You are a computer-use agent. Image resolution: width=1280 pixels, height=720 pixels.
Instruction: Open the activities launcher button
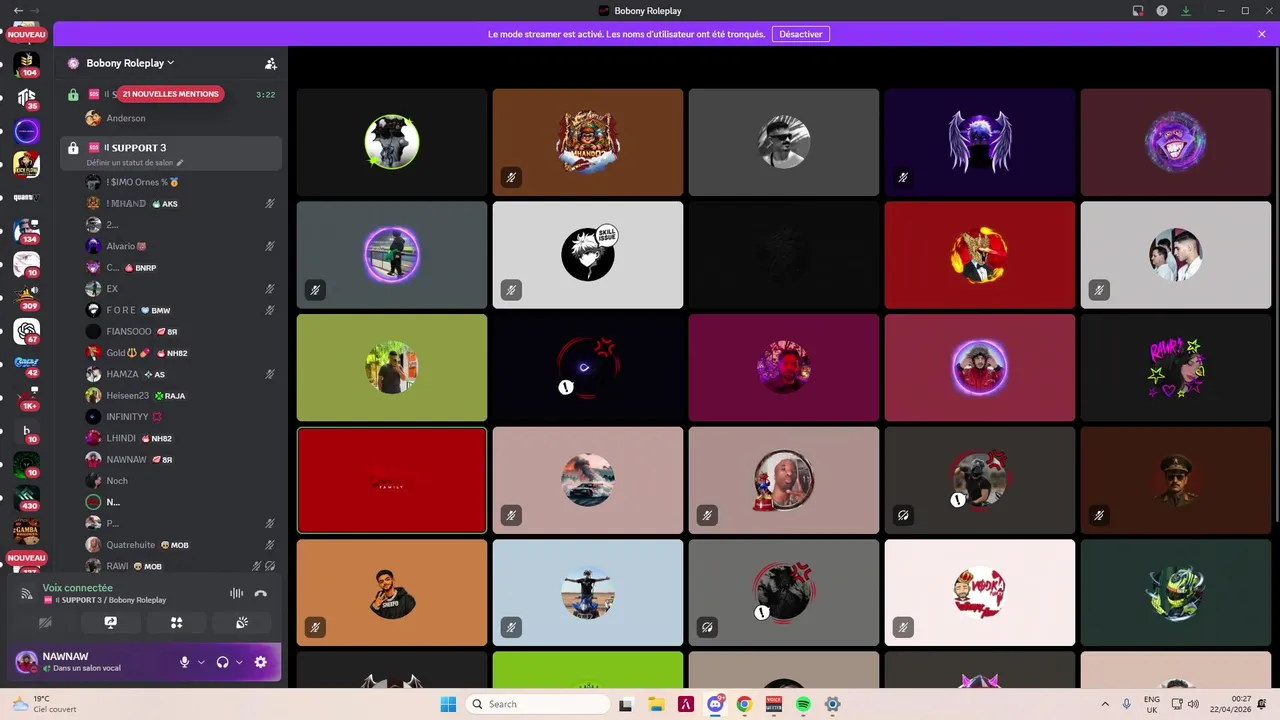point(176,622)
